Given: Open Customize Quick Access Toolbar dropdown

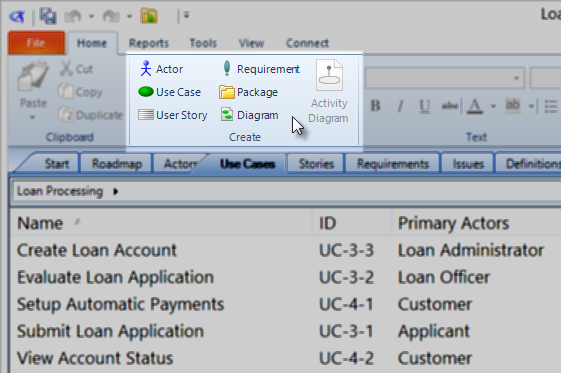Looking at the screenshot, I should pos(186,15).
